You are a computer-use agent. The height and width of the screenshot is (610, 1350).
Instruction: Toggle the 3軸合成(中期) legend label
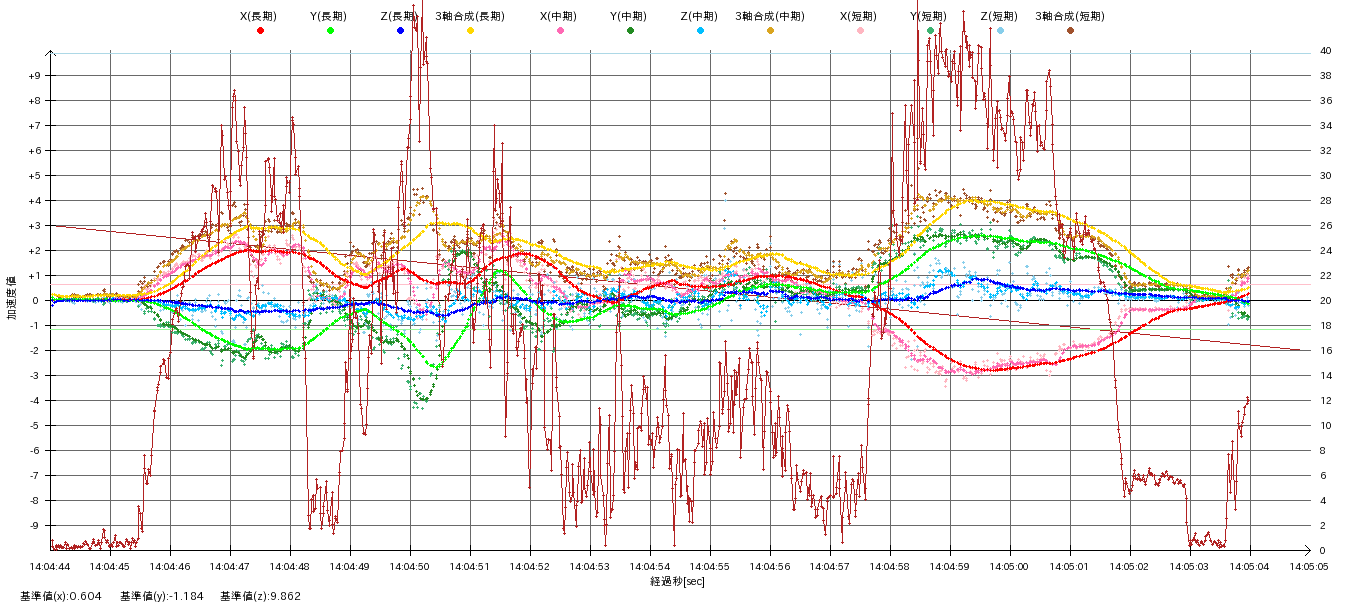pyautogui.click(x=769, y=16)
